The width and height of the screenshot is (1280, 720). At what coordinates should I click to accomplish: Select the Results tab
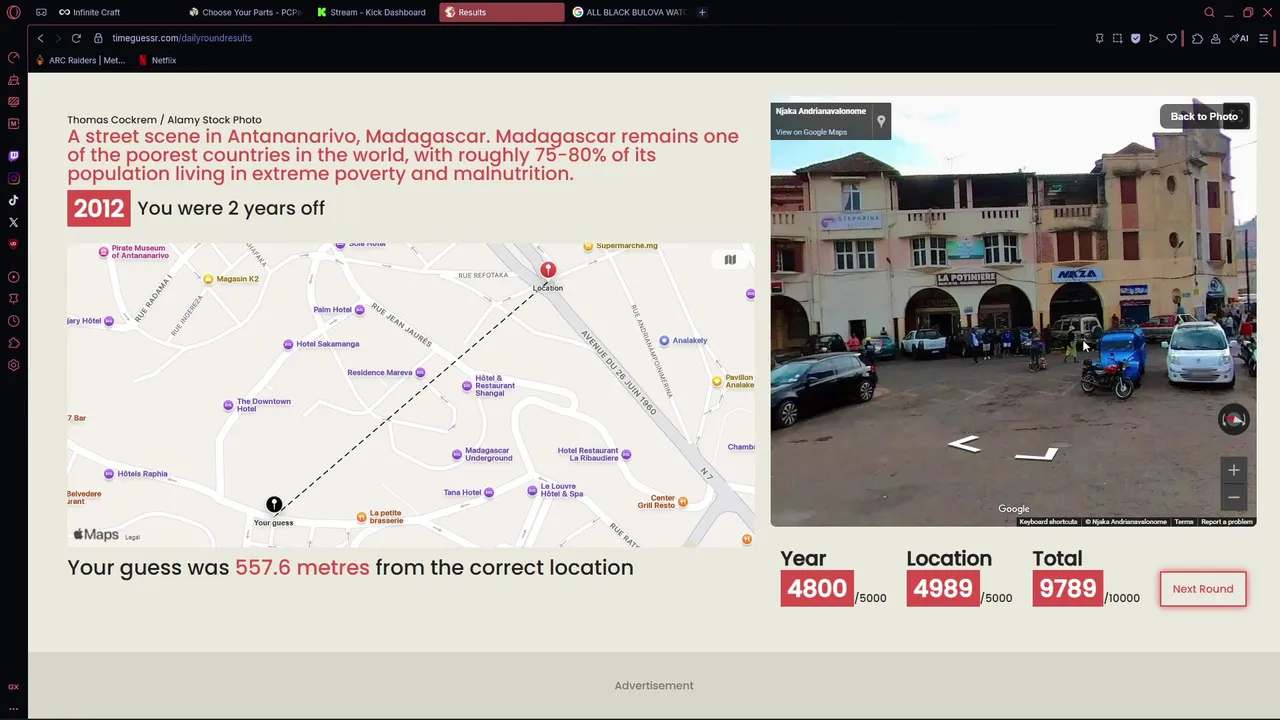pyautogui.click(x=501, y=12)
